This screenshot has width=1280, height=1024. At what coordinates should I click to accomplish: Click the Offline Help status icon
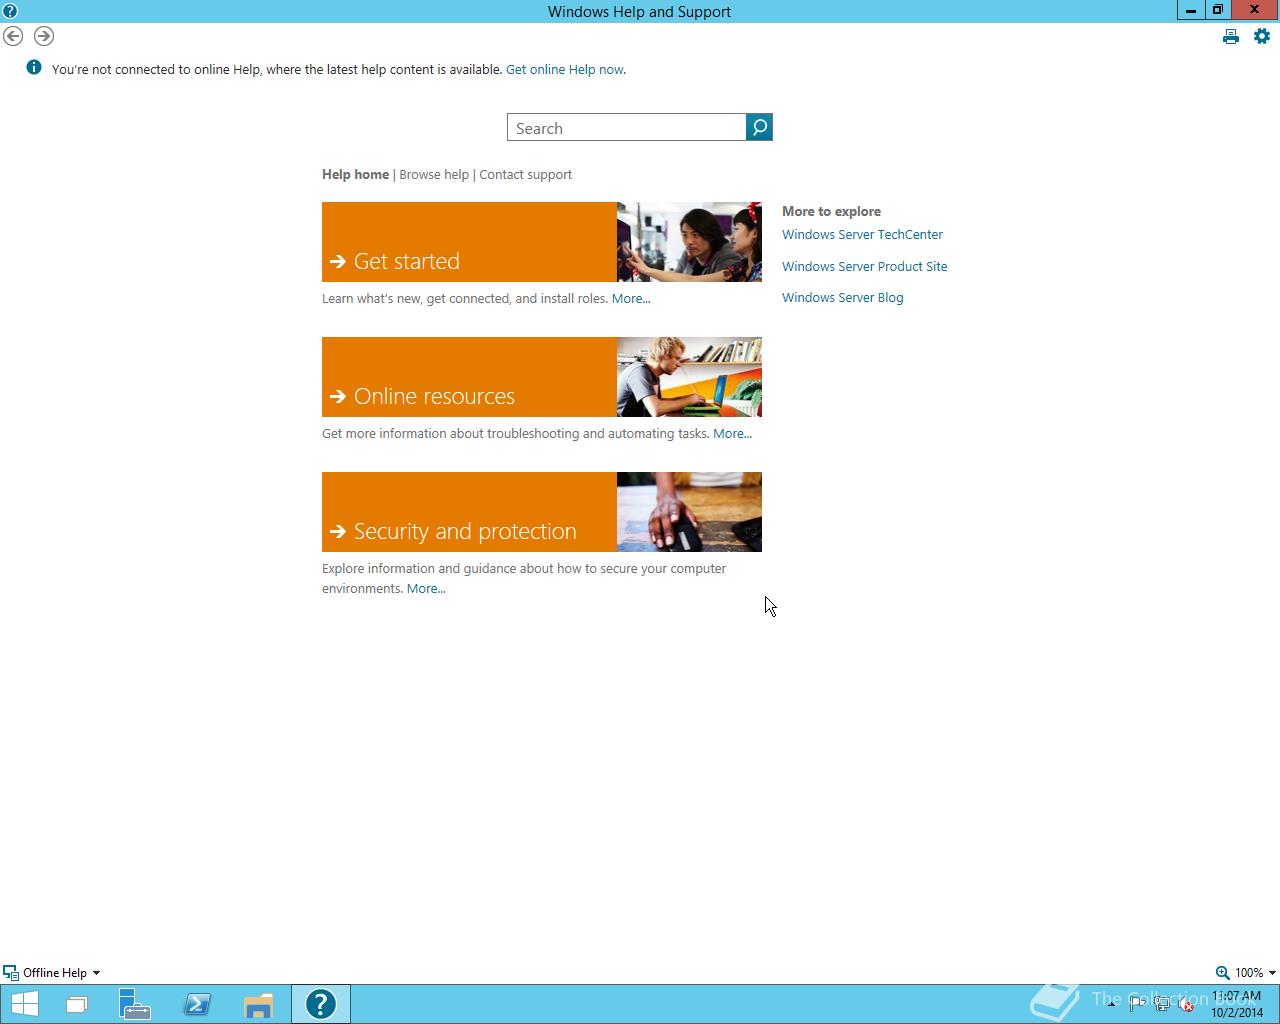point(10,972)
